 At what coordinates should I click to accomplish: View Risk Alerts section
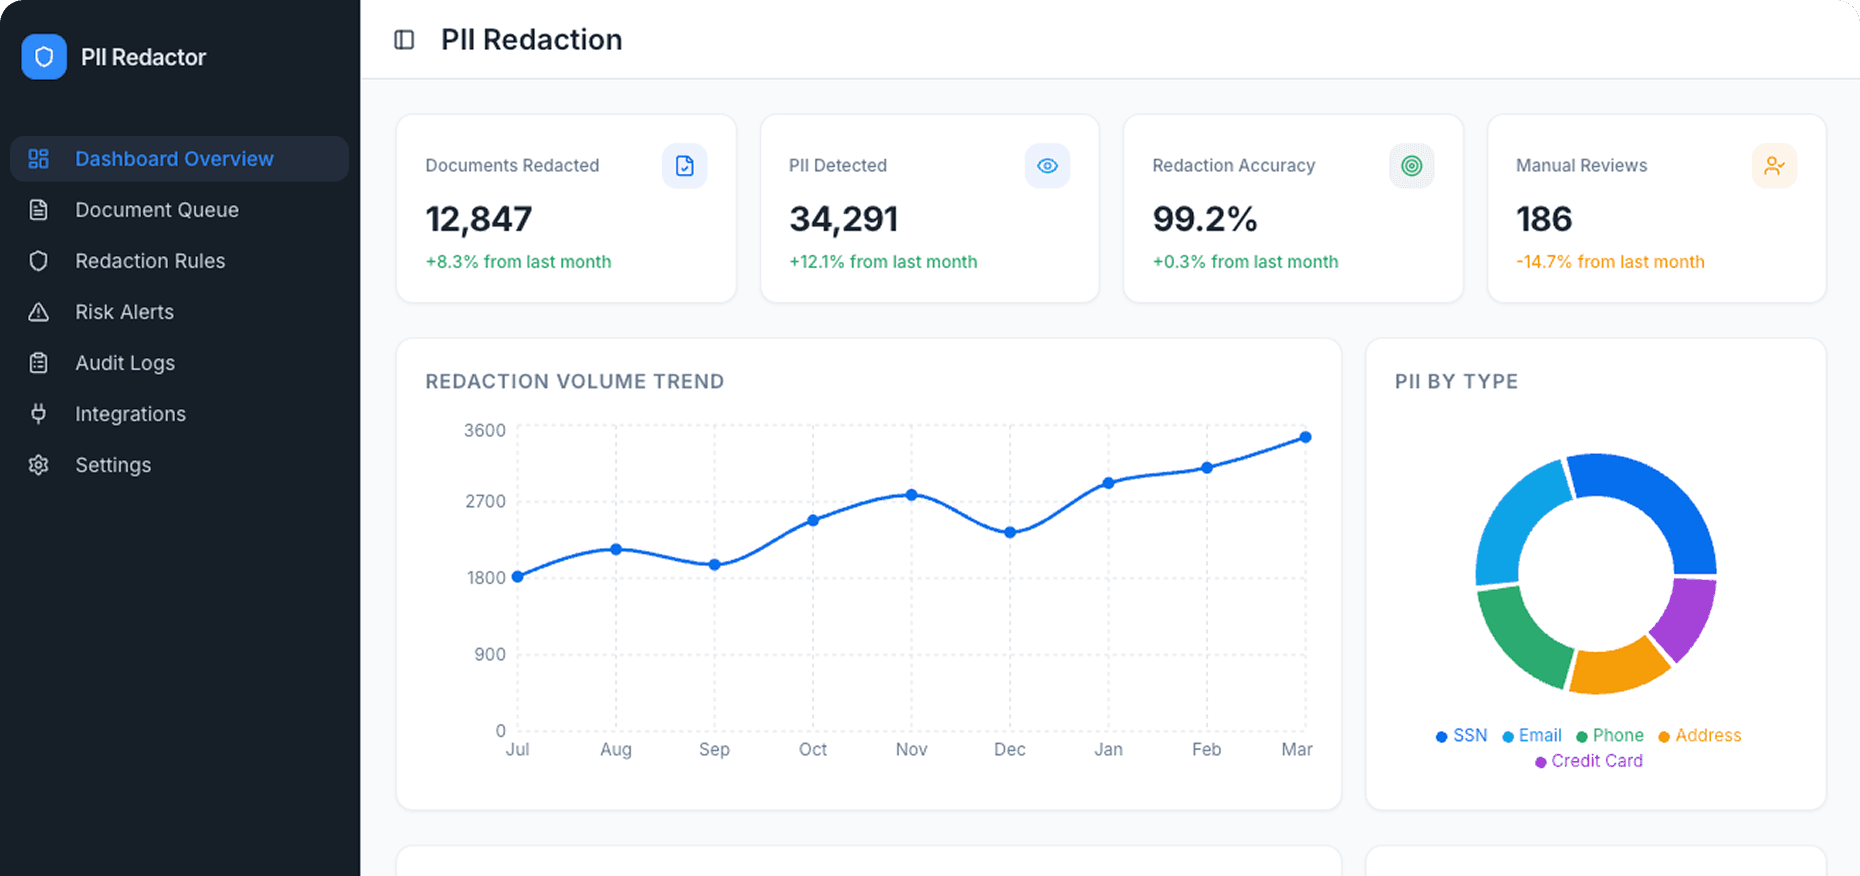180,312
